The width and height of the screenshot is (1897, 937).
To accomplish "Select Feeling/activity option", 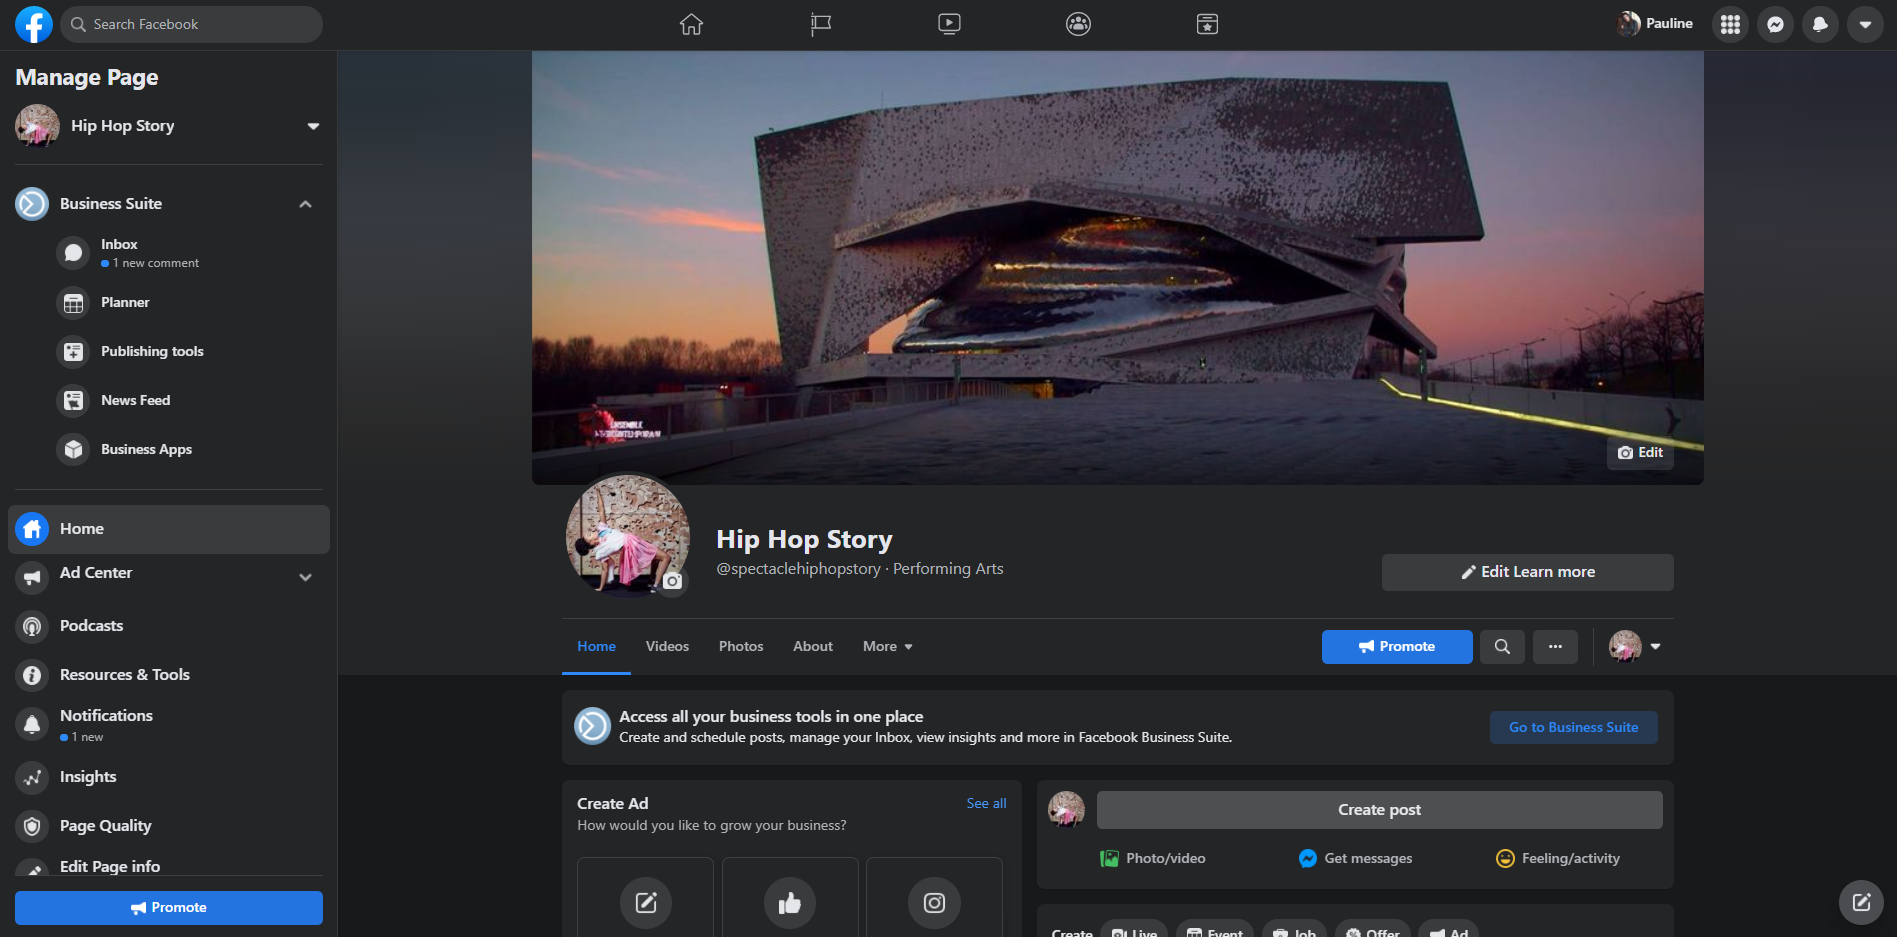I will [1558, 858].
